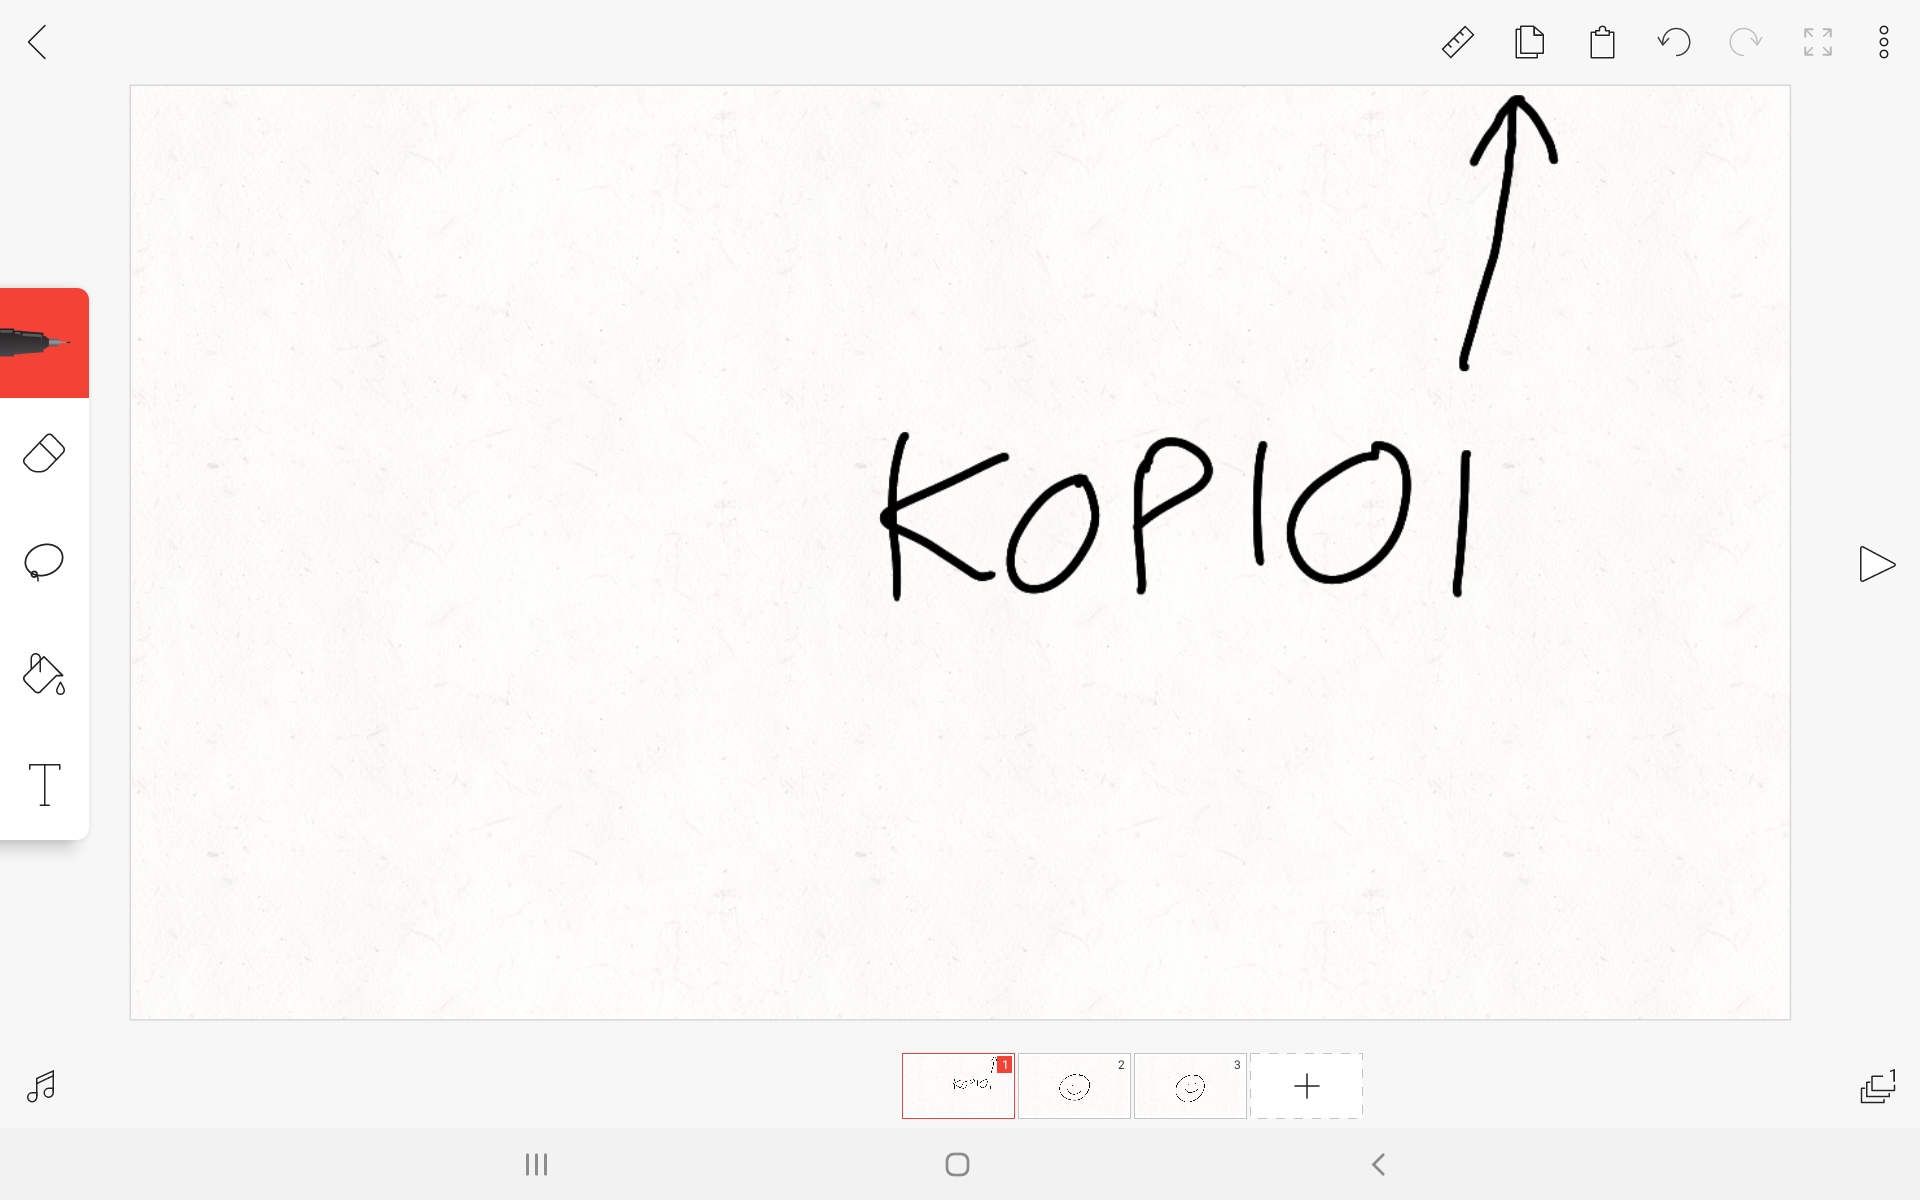Viewport: 1920px width, 1200px height.
Task: Paste from the clipboard icon
Action: 1602,42
